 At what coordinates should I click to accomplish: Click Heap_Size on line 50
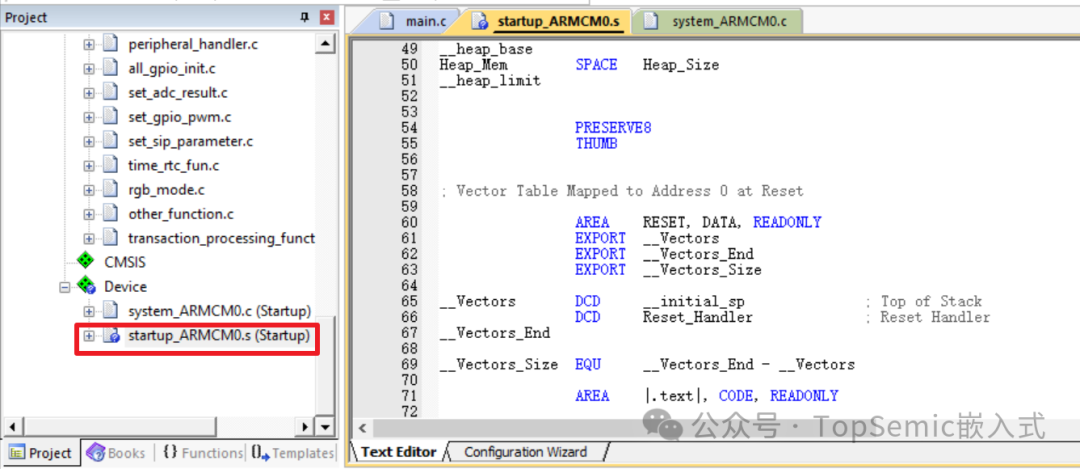[681, 65]
